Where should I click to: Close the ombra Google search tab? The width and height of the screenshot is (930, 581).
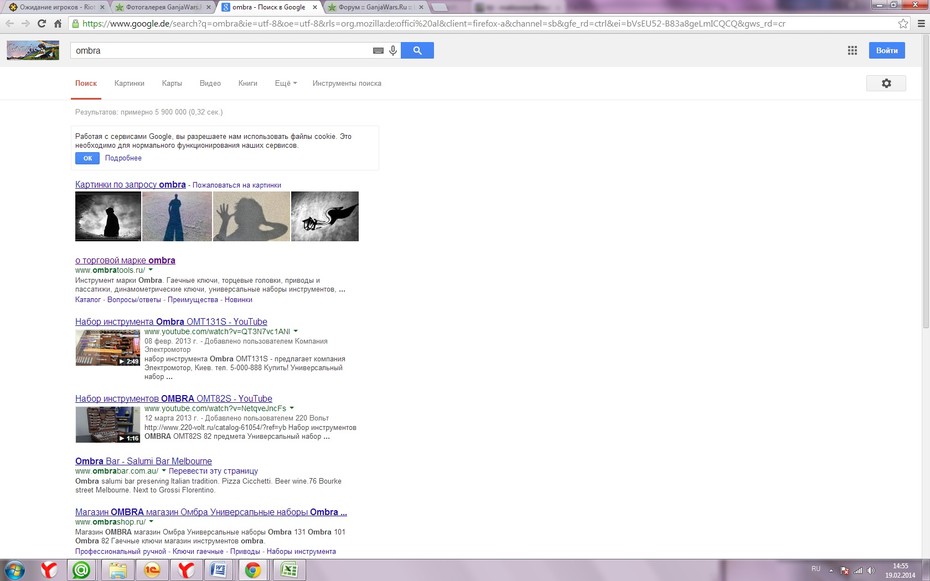click(x=314, y=7)
